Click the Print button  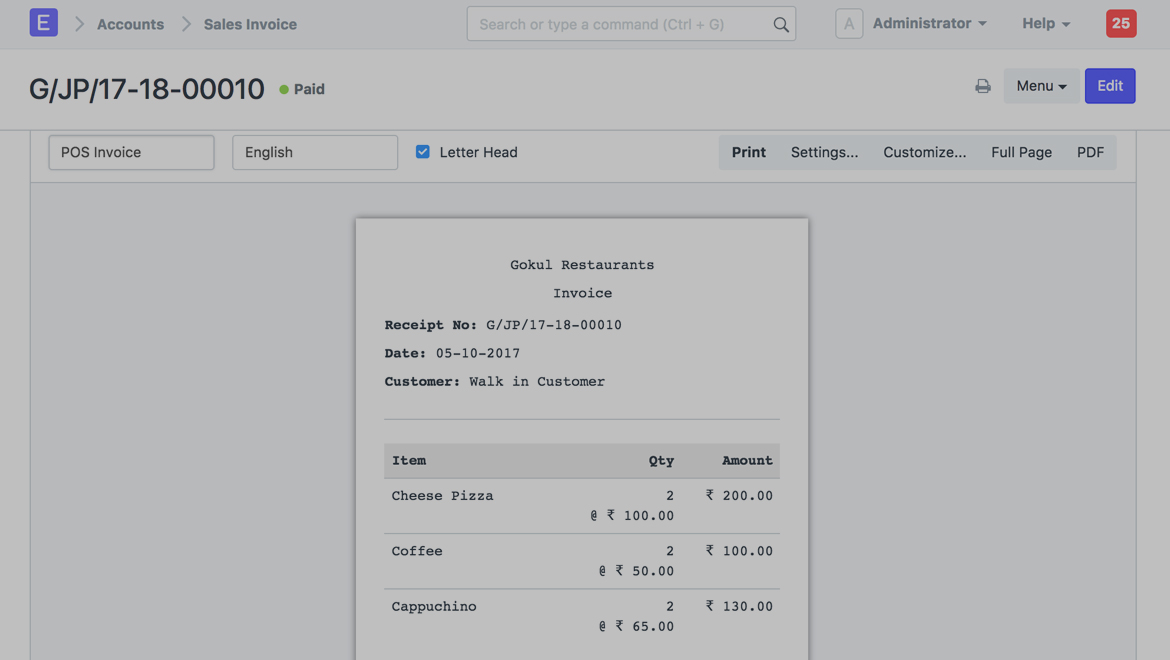click(748, 152)
